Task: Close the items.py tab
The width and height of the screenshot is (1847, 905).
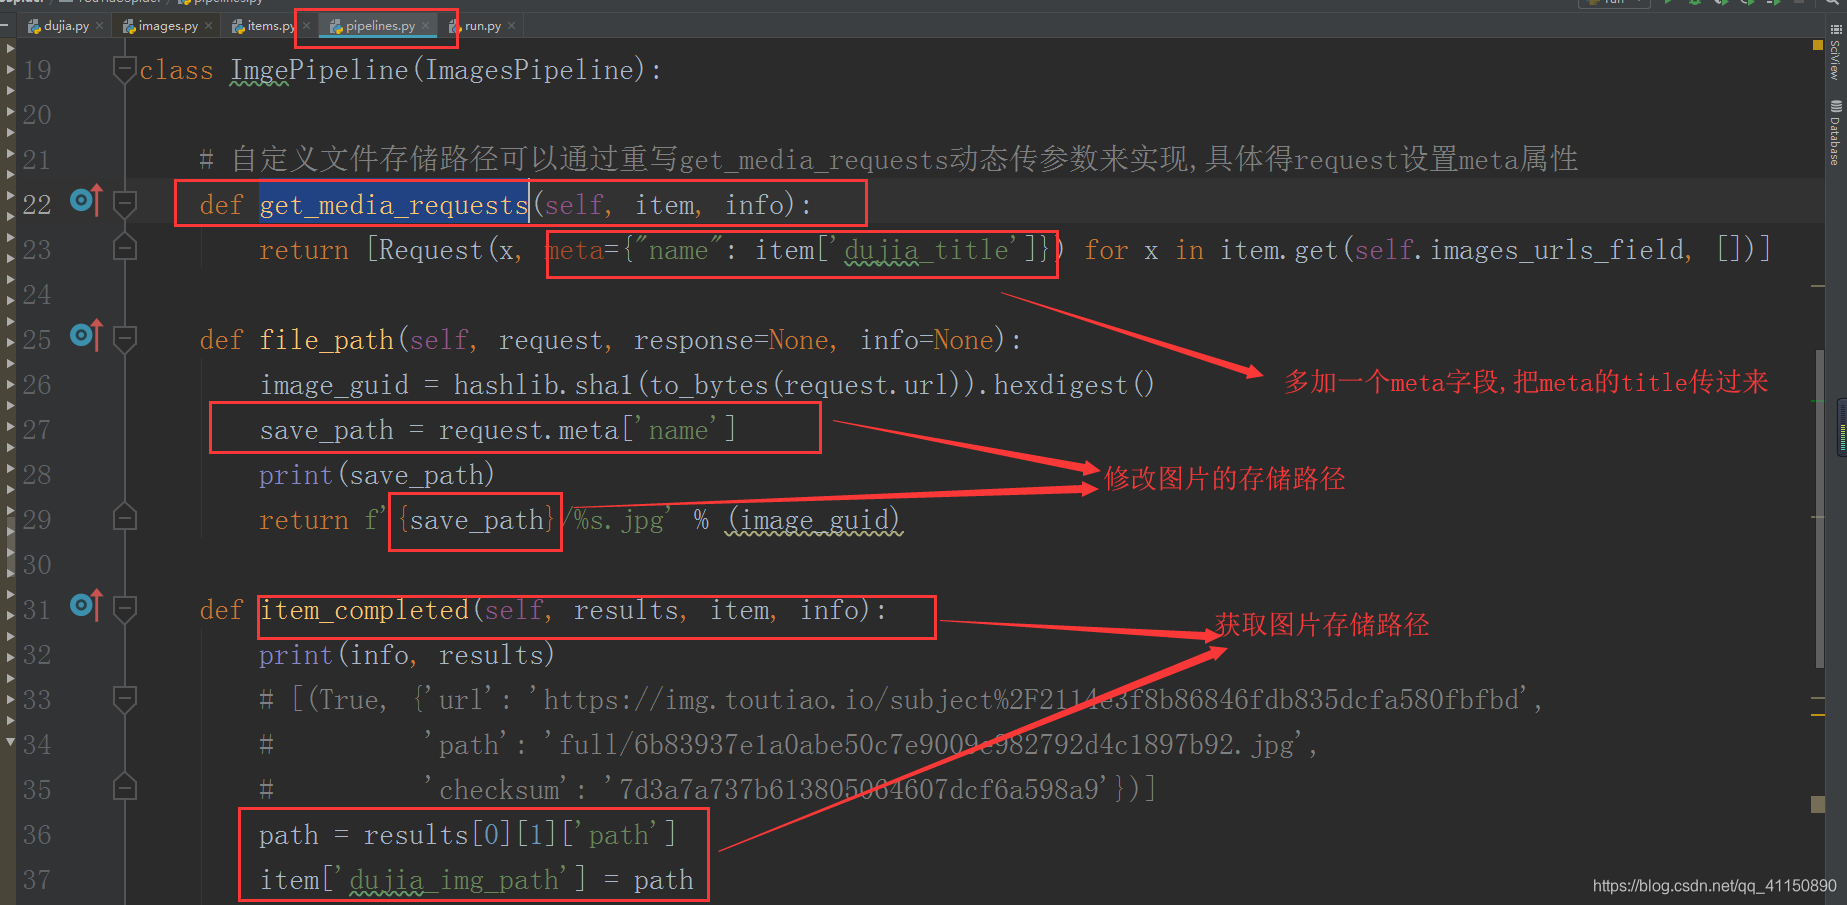Action: (306, 26)
